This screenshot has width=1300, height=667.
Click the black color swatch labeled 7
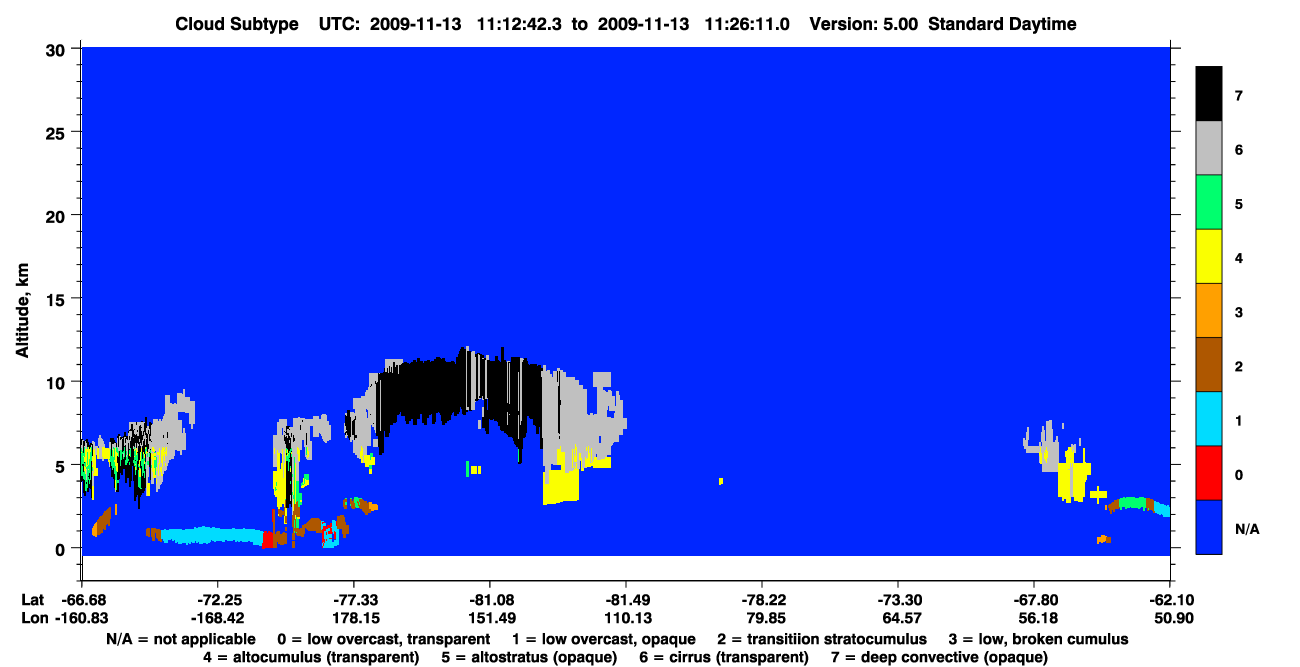1209,94
